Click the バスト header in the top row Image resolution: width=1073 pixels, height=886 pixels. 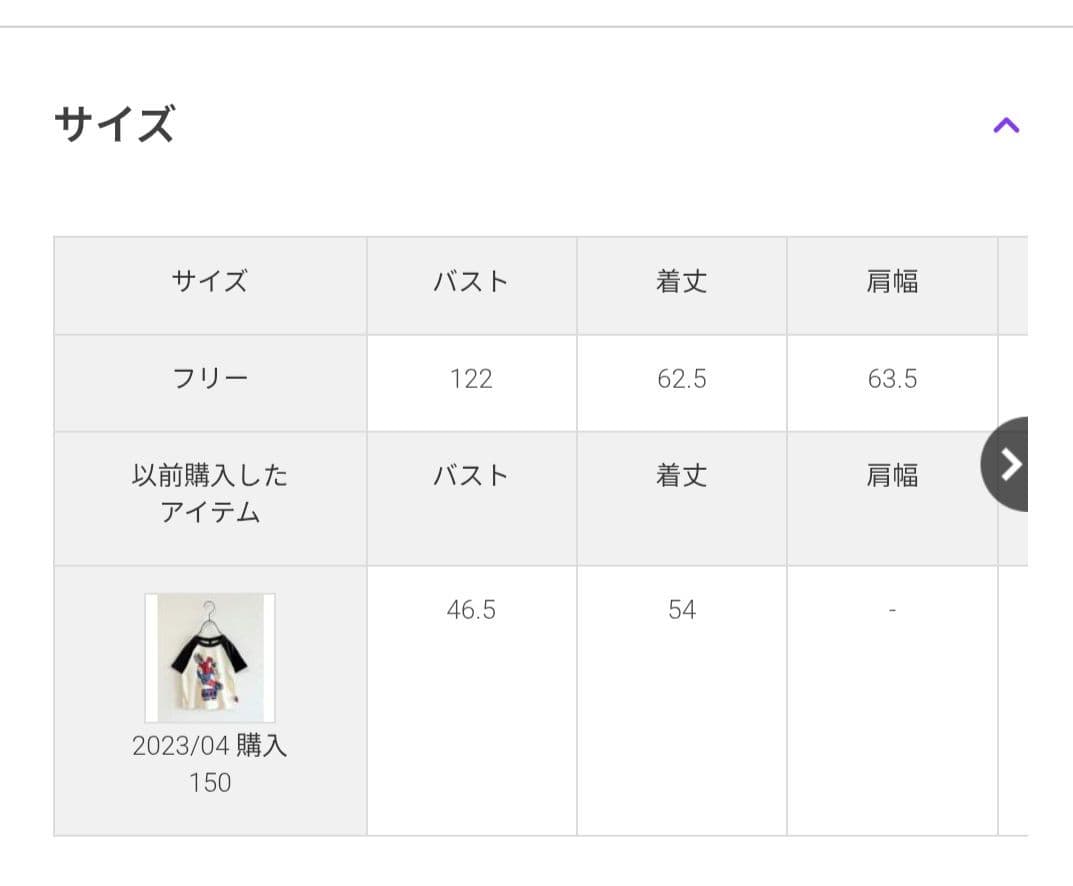(471, 282)
